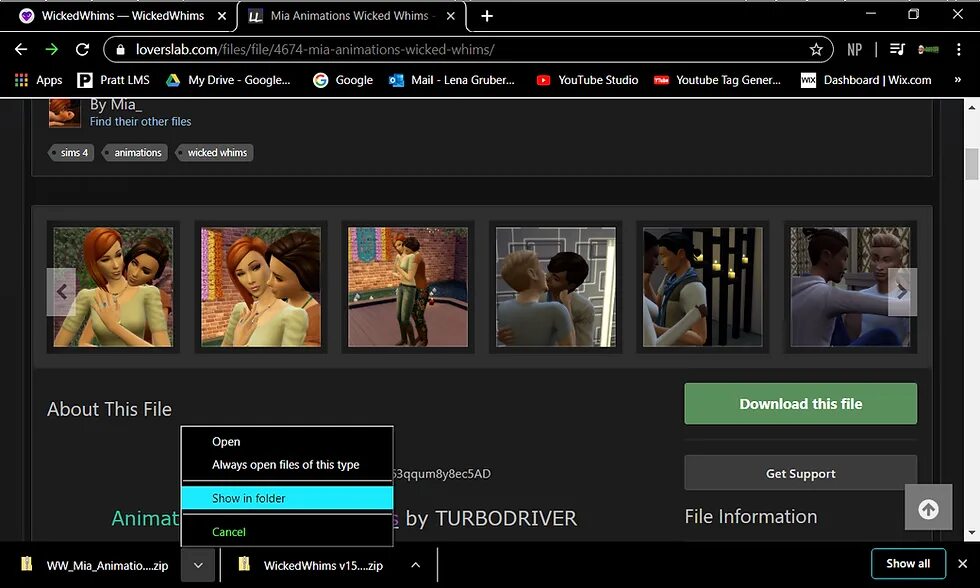Choose 'Show in folder' in the download menu
Screen dimensions: 980x588
pos(287,498)
